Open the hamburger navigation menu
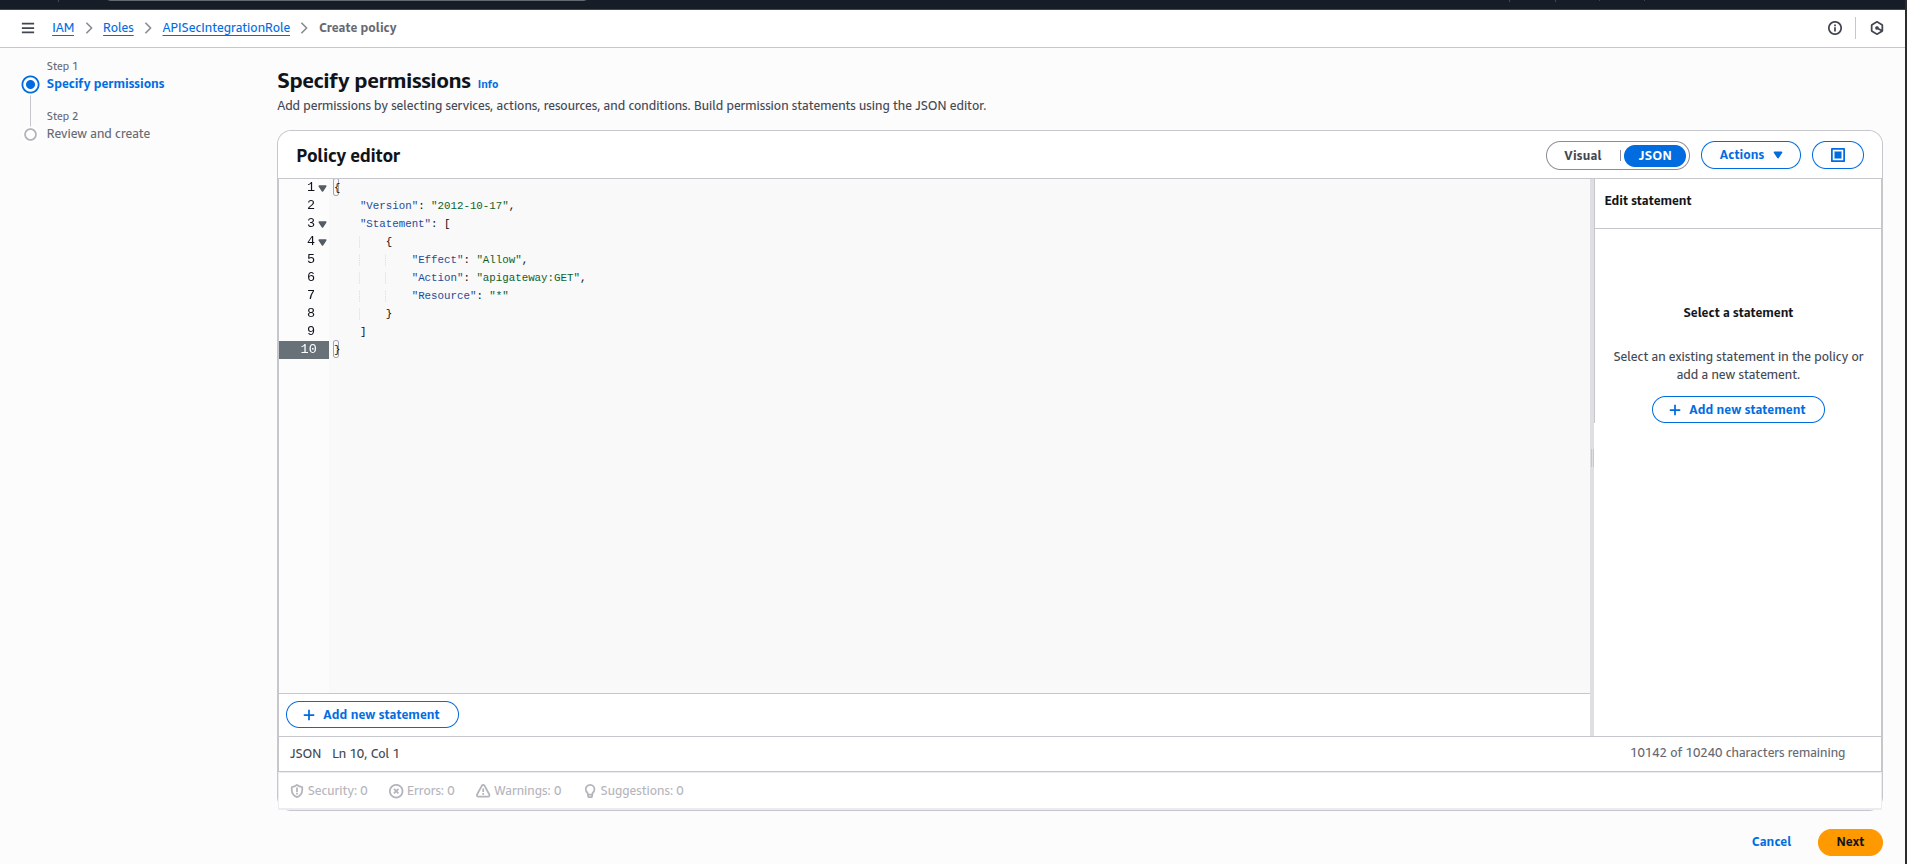The width and height of the screenshot is (1907, 864). click(x=28, y=28)
